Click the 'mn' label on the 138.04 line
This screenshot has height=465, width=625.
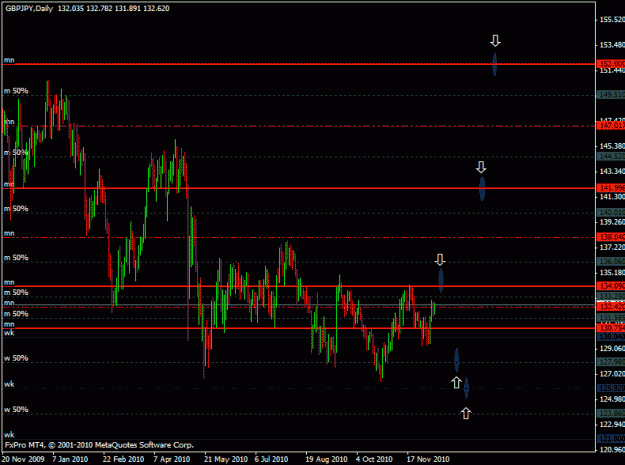[9, 233]
